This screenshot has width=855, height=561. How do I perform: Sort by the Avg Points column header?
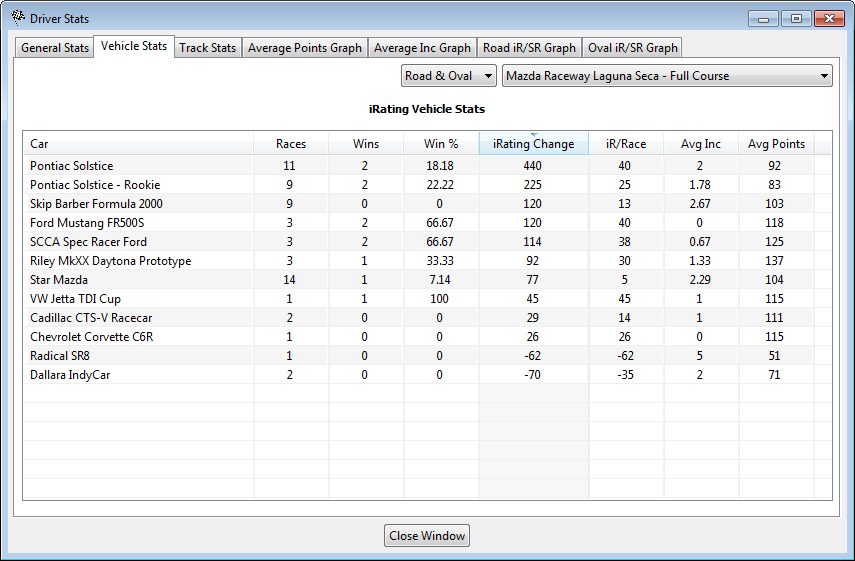776,144
